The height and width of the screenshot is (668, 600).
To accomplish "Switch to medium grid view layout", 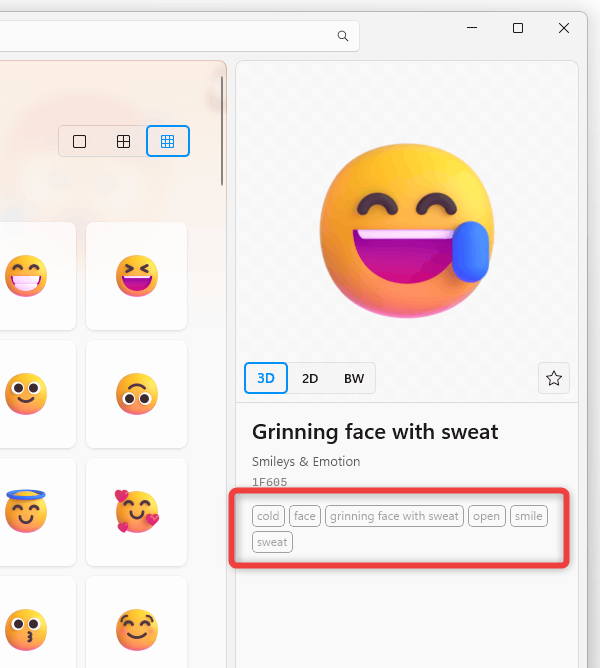I will [x=124, y=141].
